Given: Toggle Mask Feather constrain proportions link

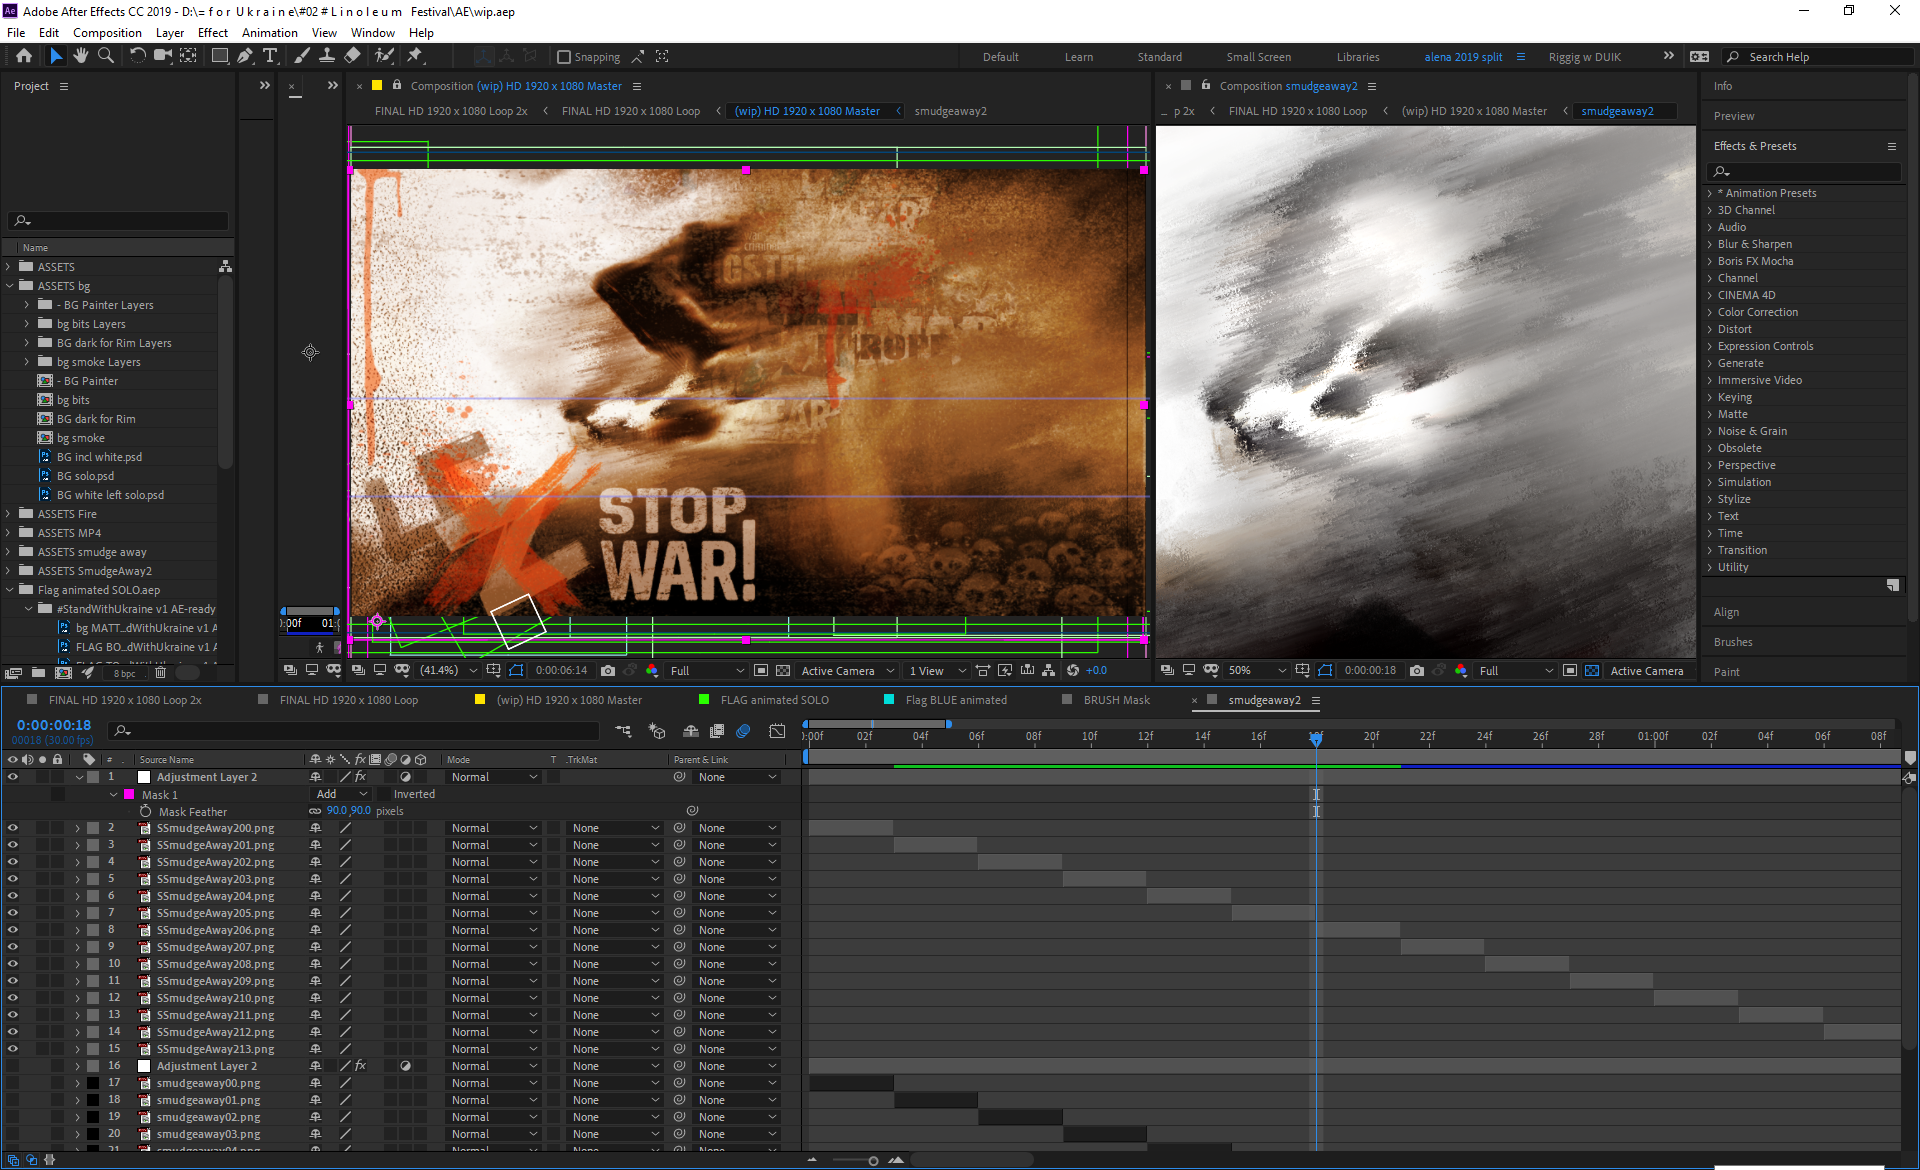Looking at the screenshot, I should click(x=316, y=811).
